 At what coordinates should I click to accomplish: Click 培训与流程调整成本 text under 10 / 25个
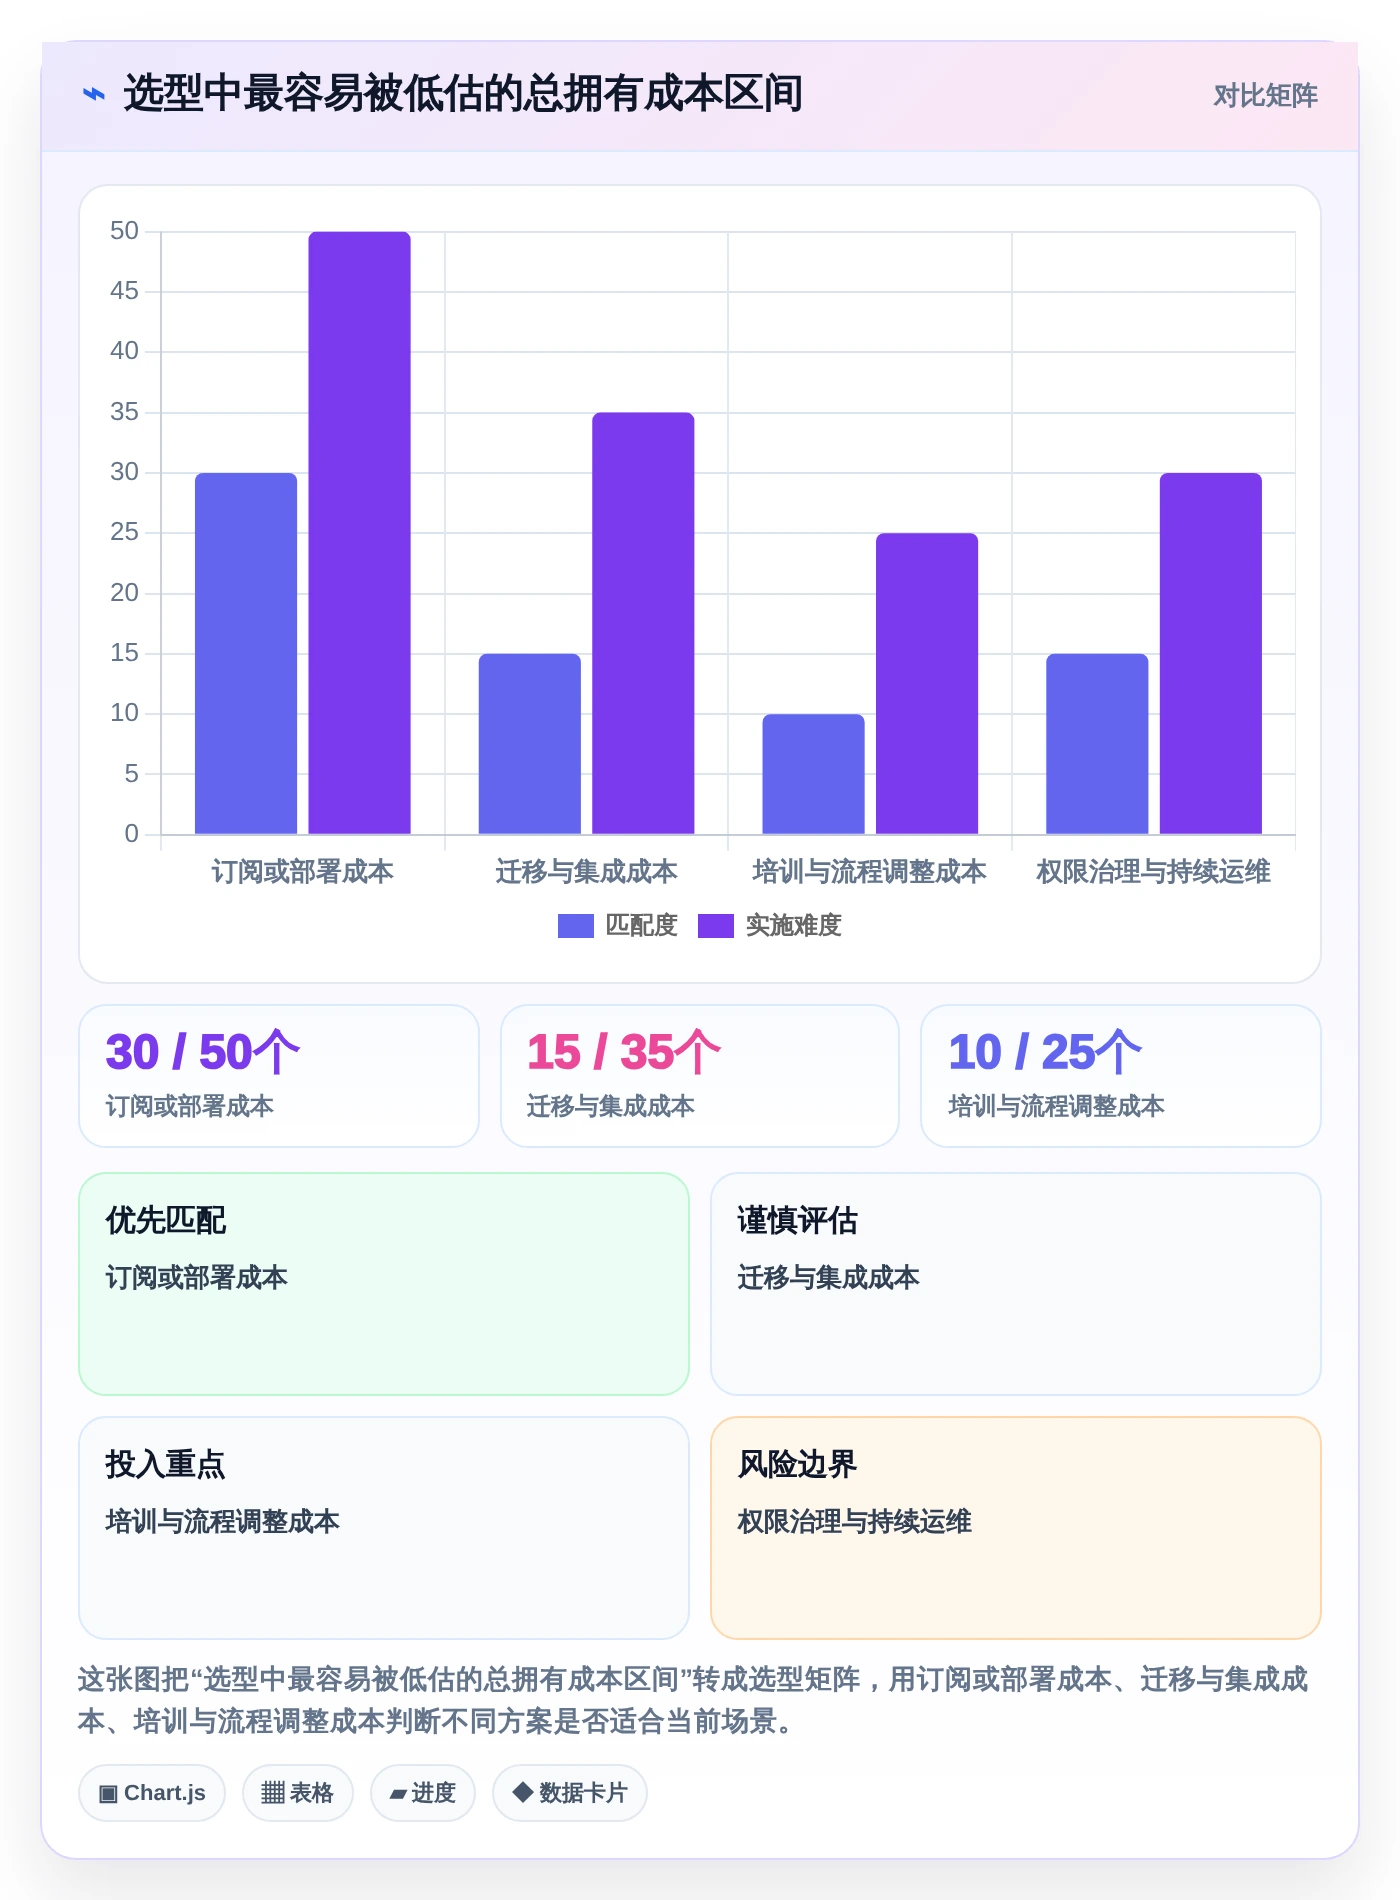coord(1057,1106)
